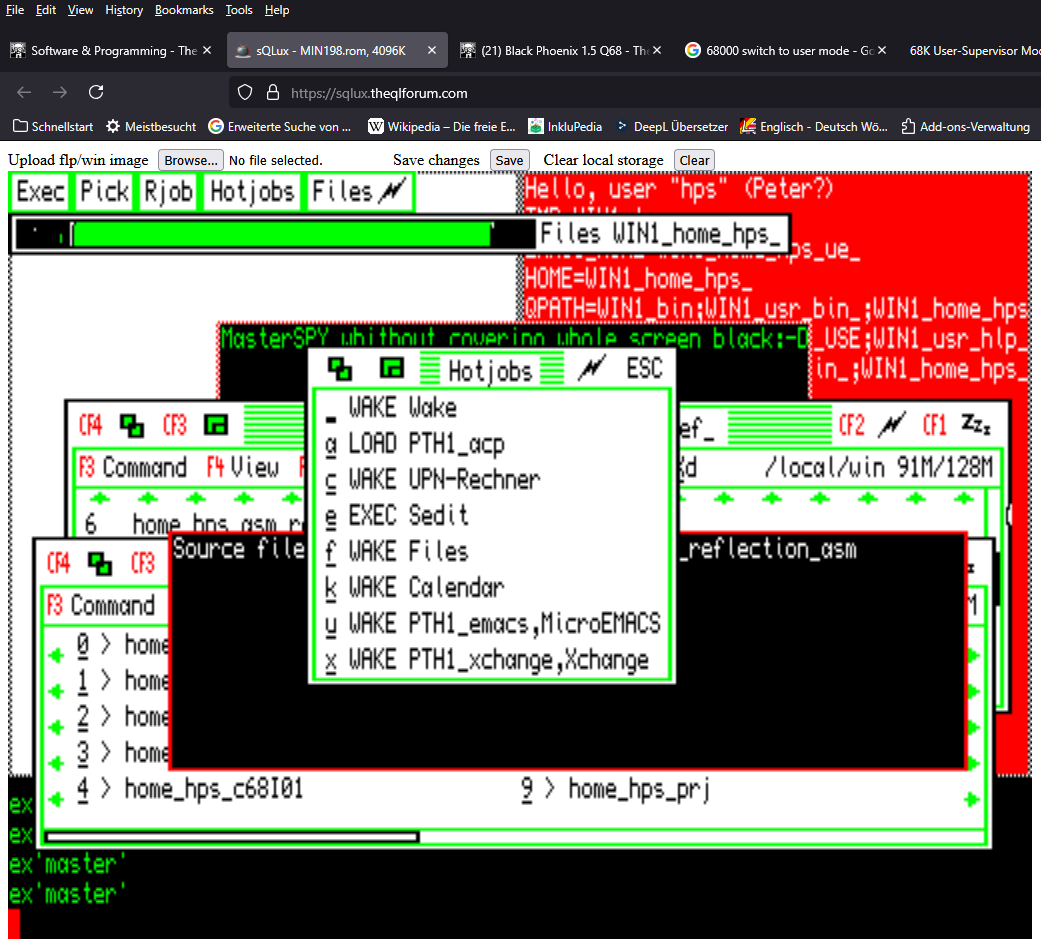Screen dimensions: 1041x950
Task: Click move icon beside CF4 in front file window
Action: tap(100, 563)
